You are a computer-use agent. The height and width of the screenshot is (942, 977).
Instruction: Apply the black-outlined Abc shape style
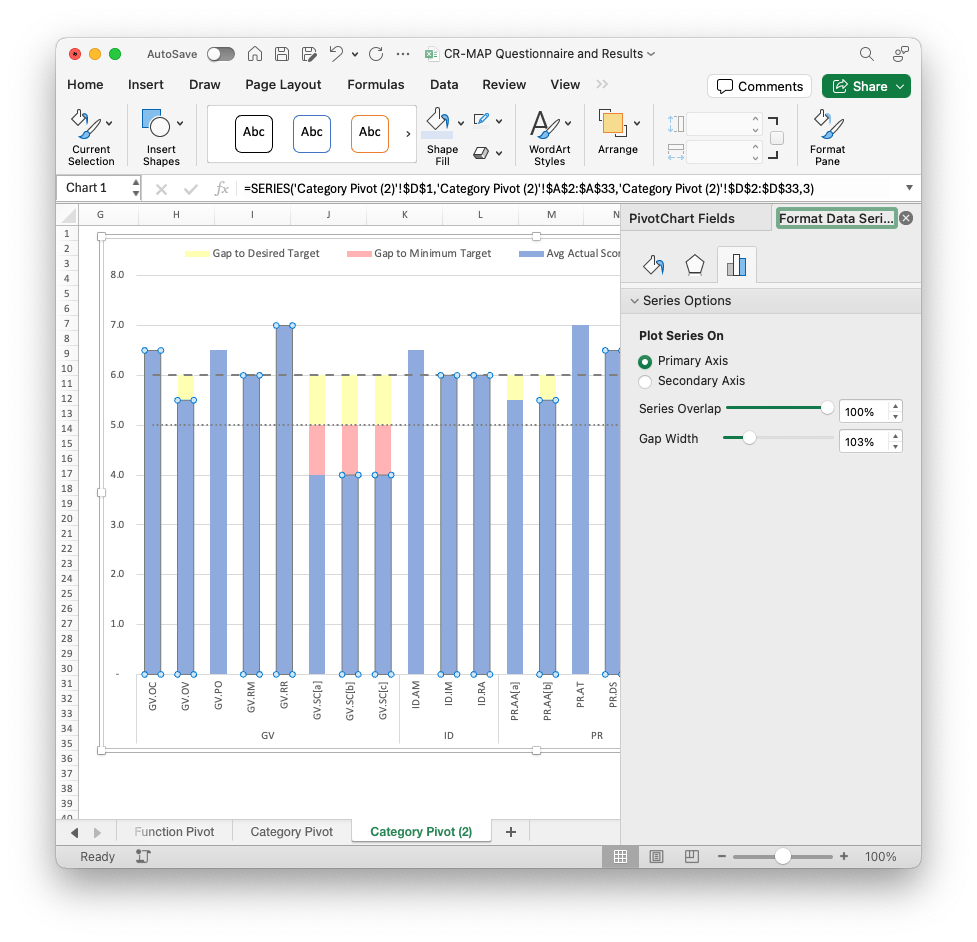[254, 133]
